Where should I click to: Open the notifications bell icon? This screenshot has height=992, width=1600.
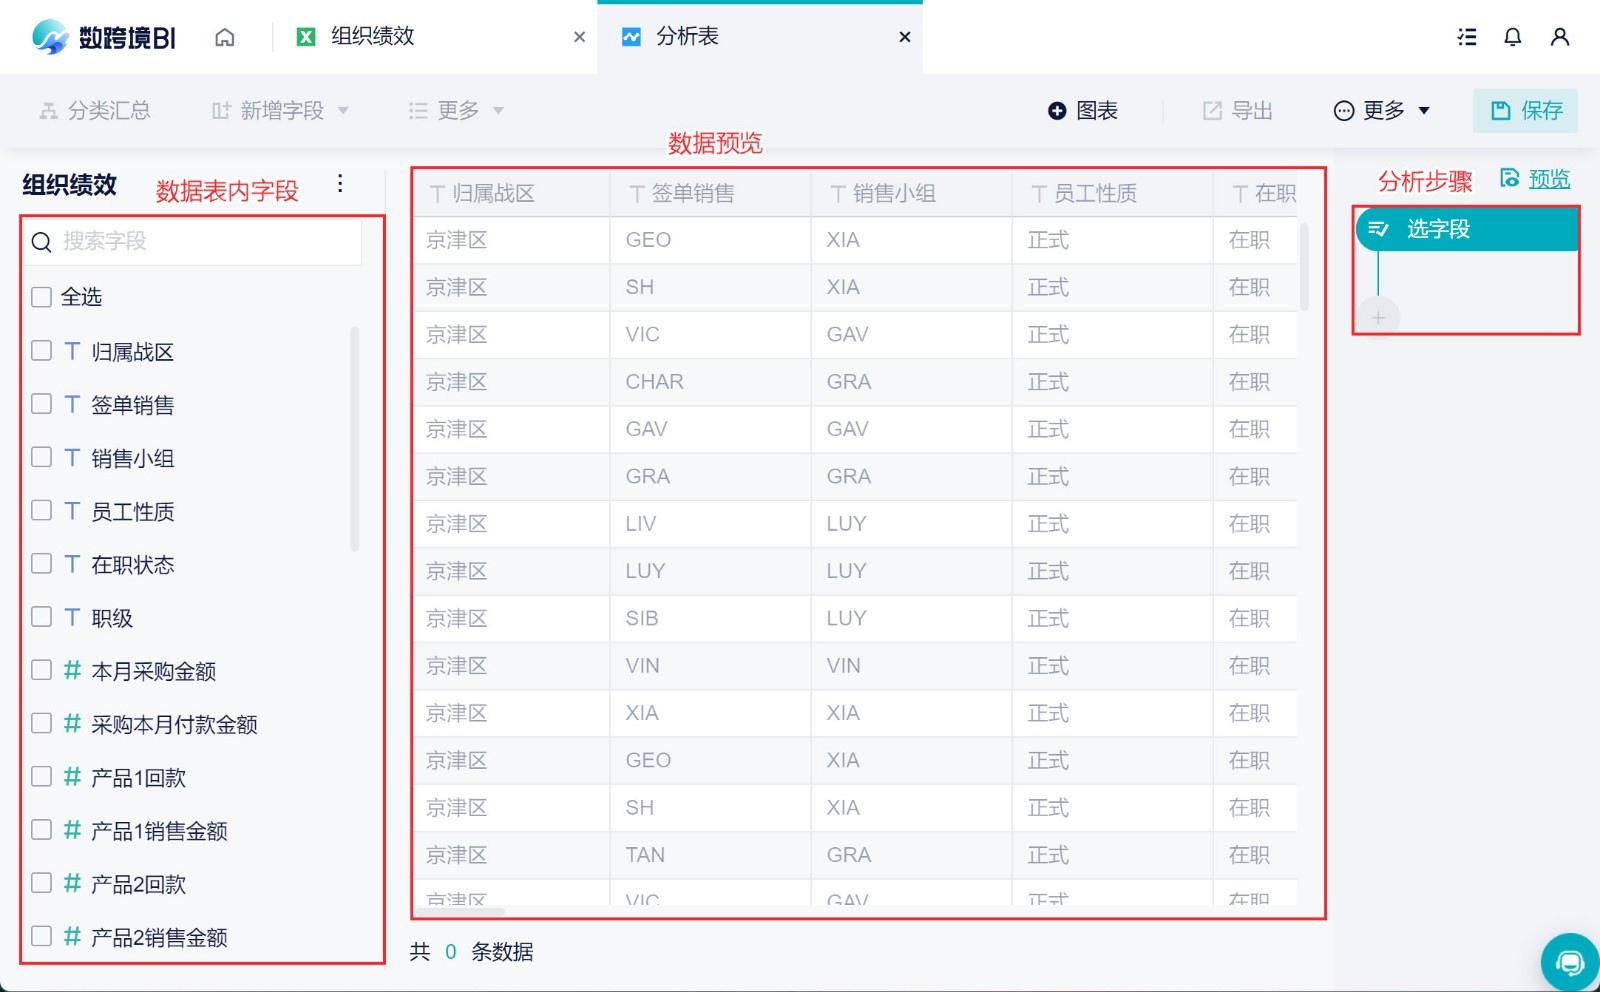(1513, 37)
